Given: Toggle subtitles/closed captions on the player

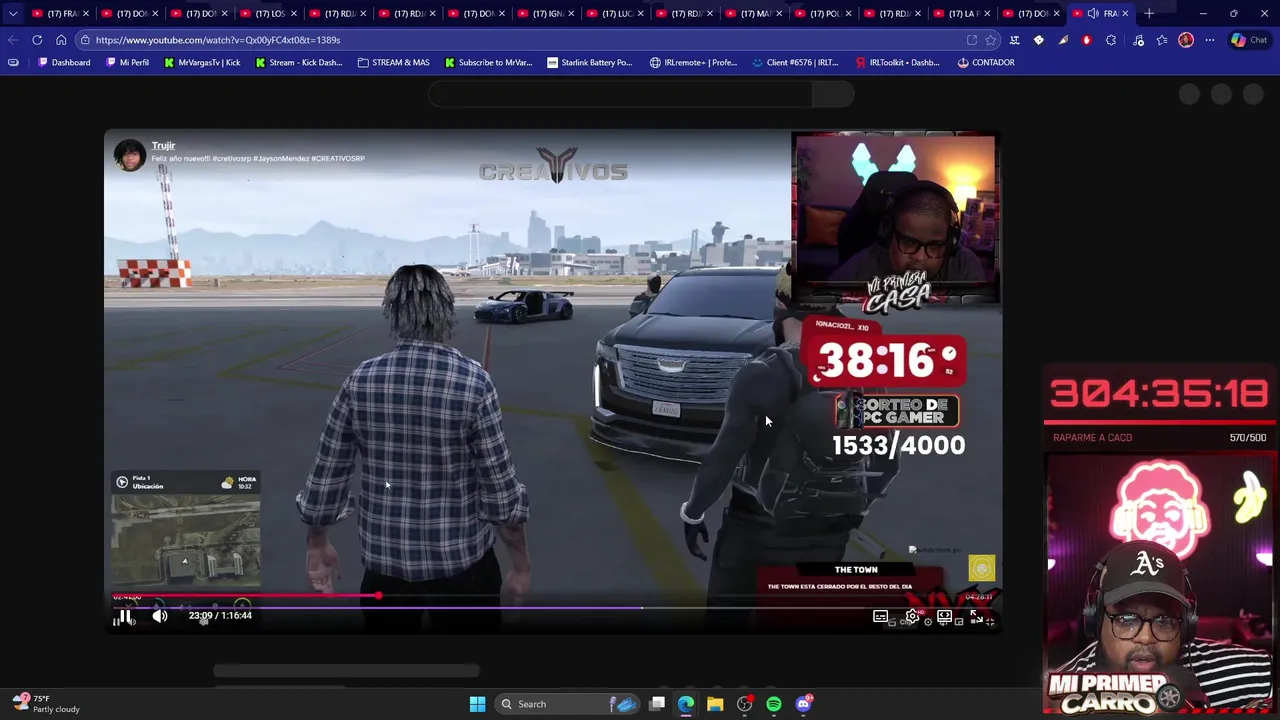Looking at the screenshot, I should point(880,617).
